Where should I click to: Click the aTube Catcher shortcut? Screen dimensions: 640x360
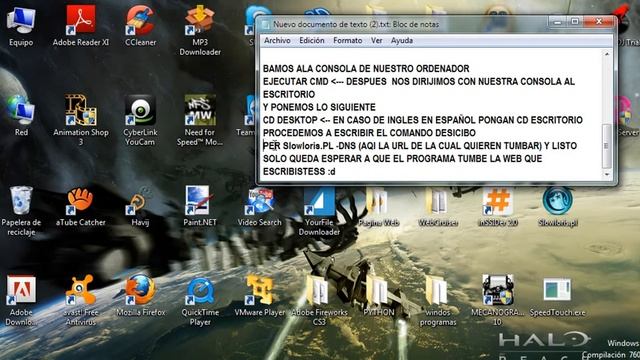81,206
